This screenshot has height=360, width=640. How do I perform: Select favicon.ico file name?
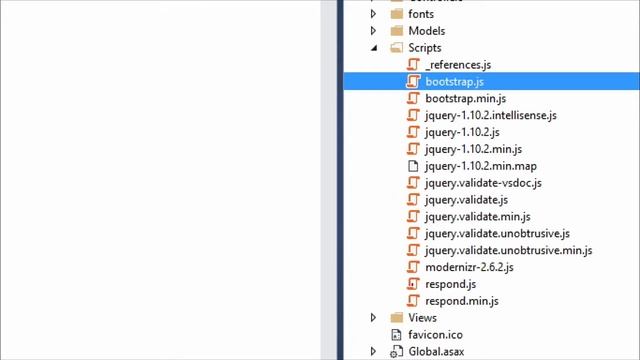pyautogui.click(x=436, y=335)
